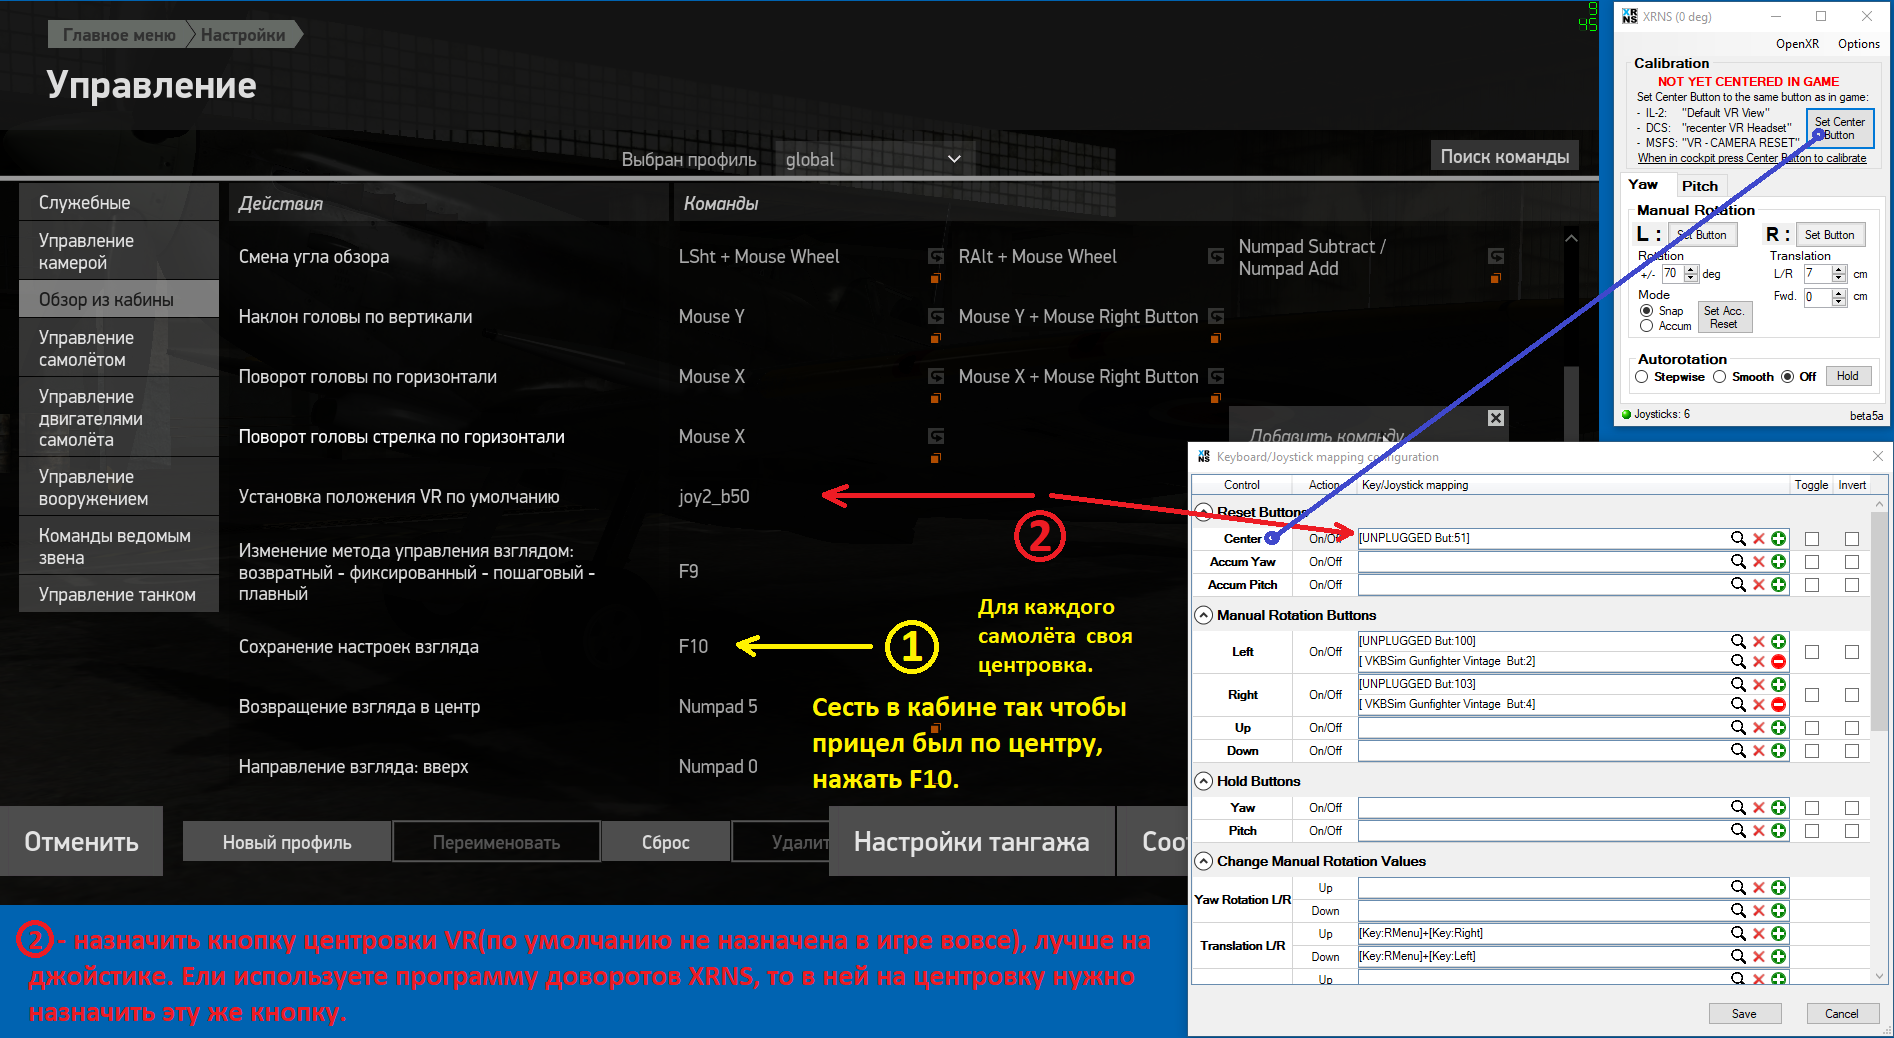Collapse the Manual Rotation Buttons section
The width and height of the screenshot is (1894, 1038).
tap(1204, 615)
